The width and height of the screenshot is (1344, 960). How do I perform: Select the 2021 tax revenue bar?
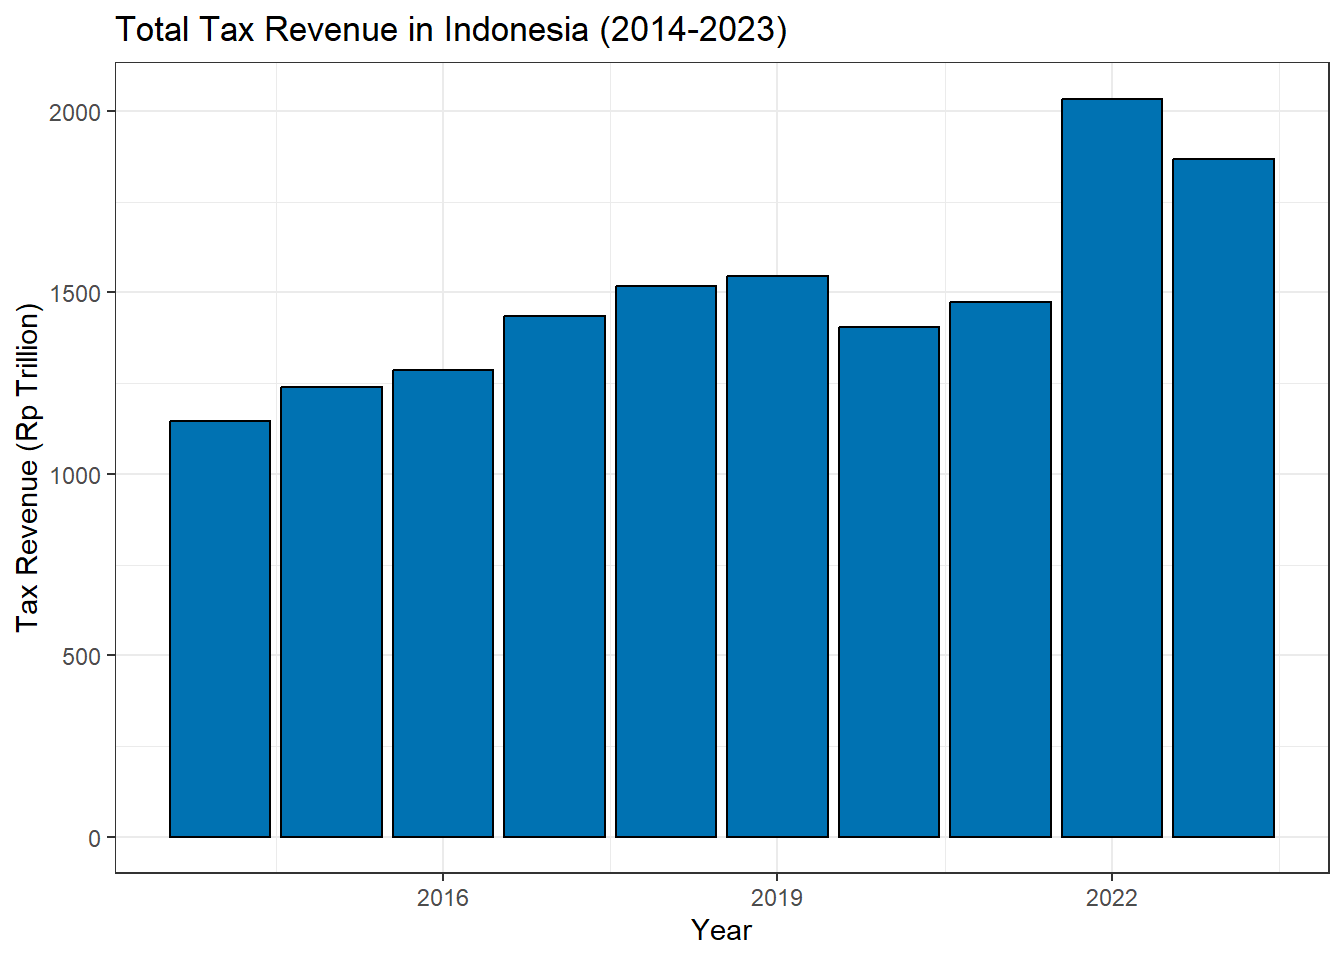1000,569
